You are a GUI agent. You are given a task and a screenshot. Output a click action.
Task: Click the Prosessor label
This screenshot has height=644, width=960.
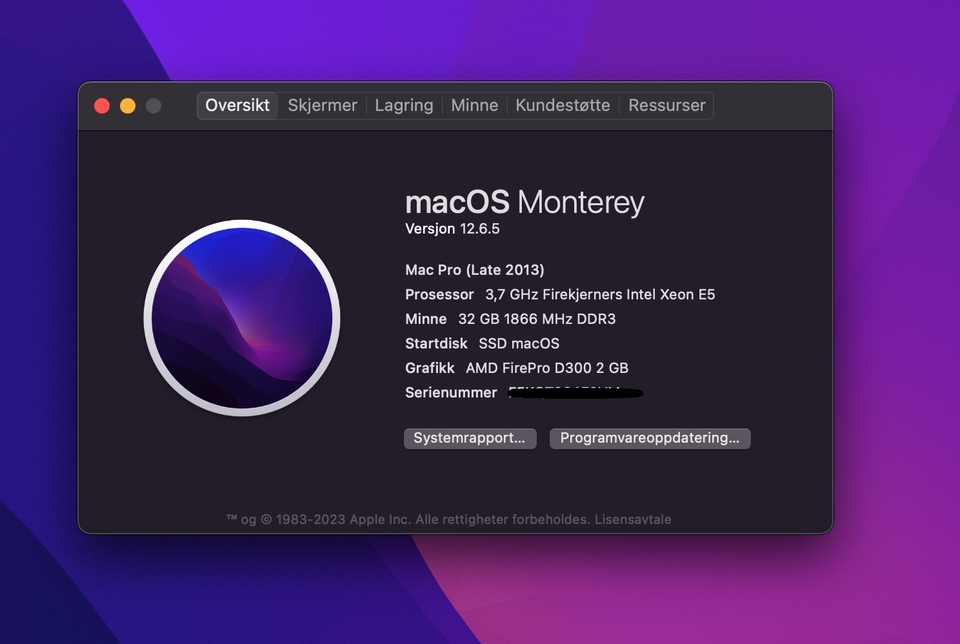(440, 294)
